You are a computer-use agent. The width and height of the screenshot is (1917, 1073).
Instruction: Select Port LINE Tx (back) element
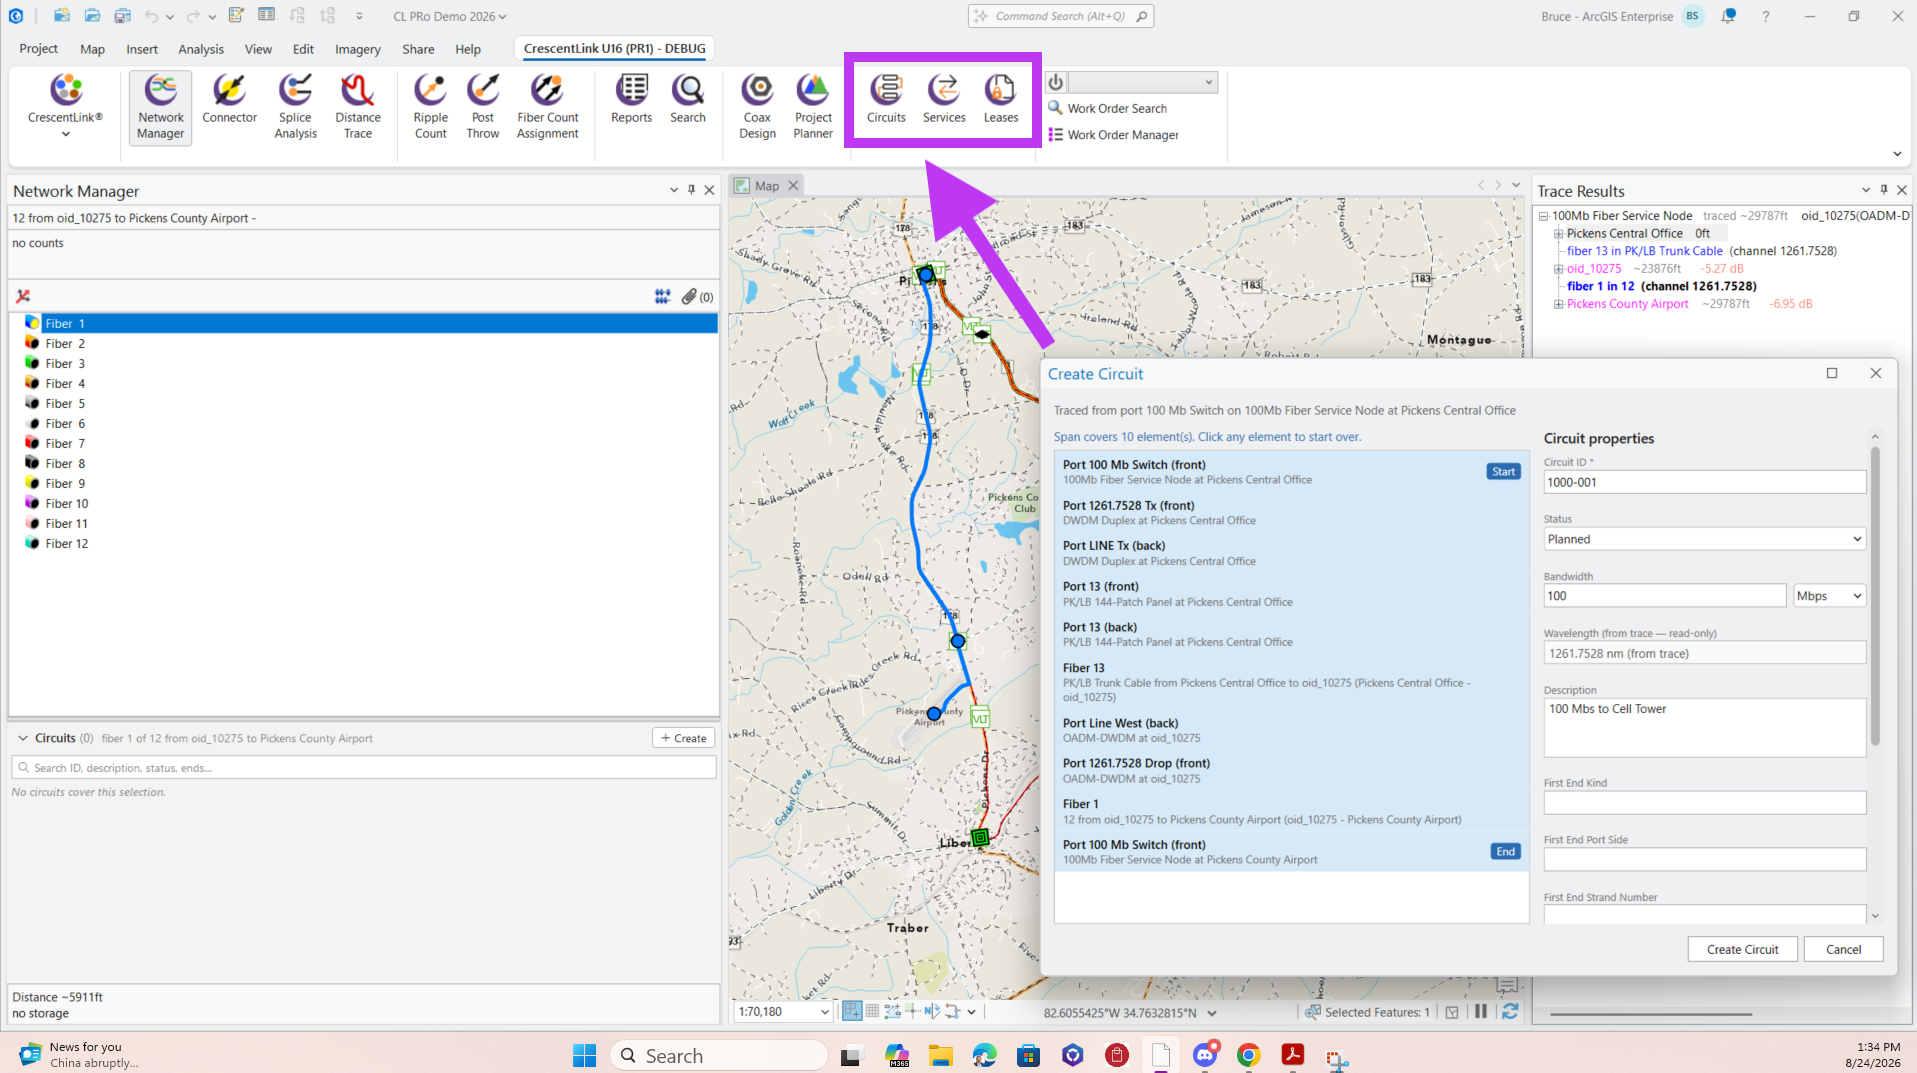(1291, 553)
